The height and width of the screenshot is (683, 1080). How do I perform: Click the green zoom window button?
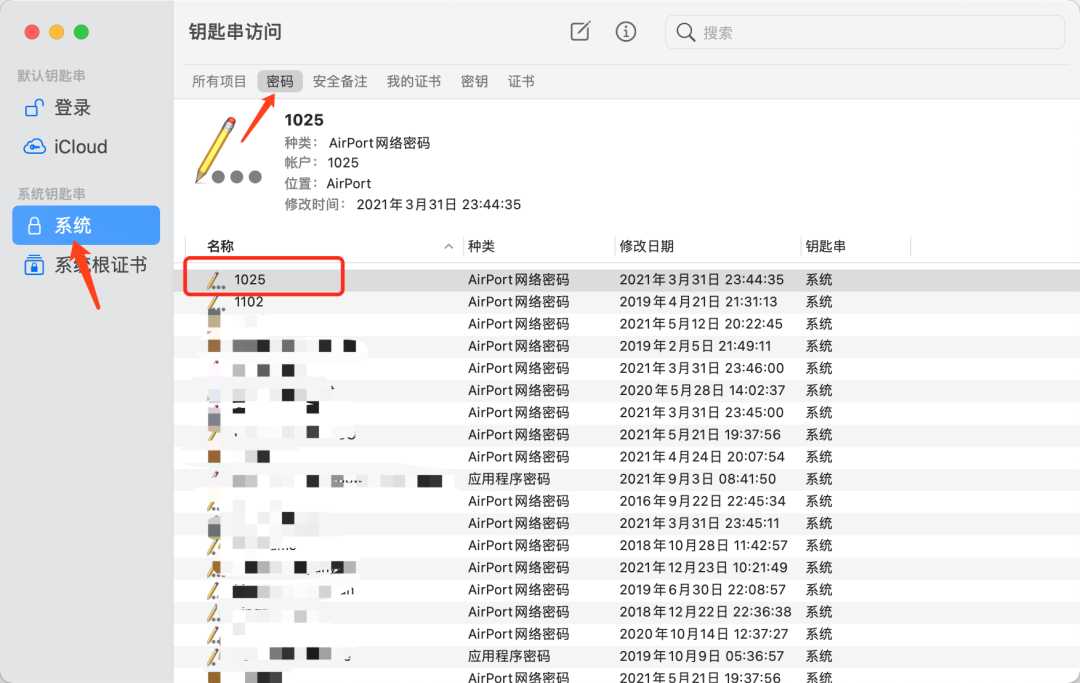click(x=81, y=32)
